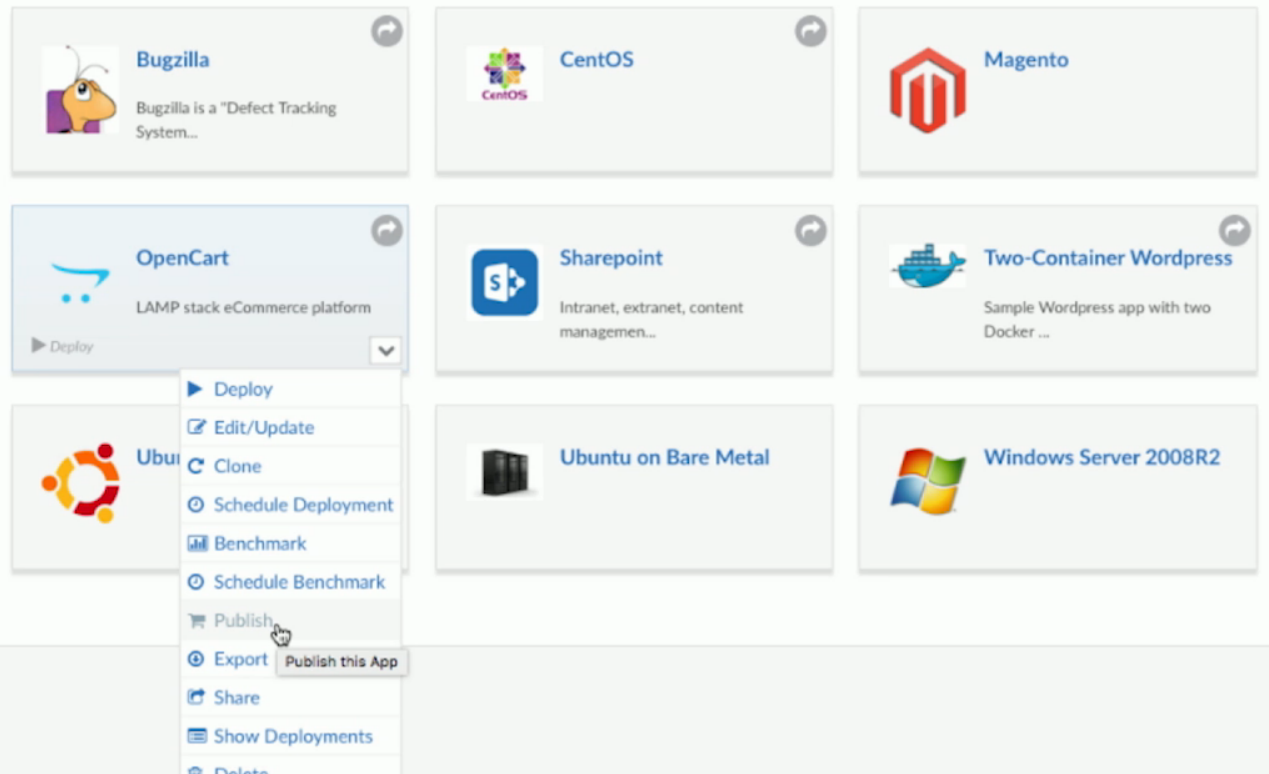1269x774 pixels.
Task: Select Deploy from the dropdown menu
Action: pyautogui.click(x=243, y=389)
